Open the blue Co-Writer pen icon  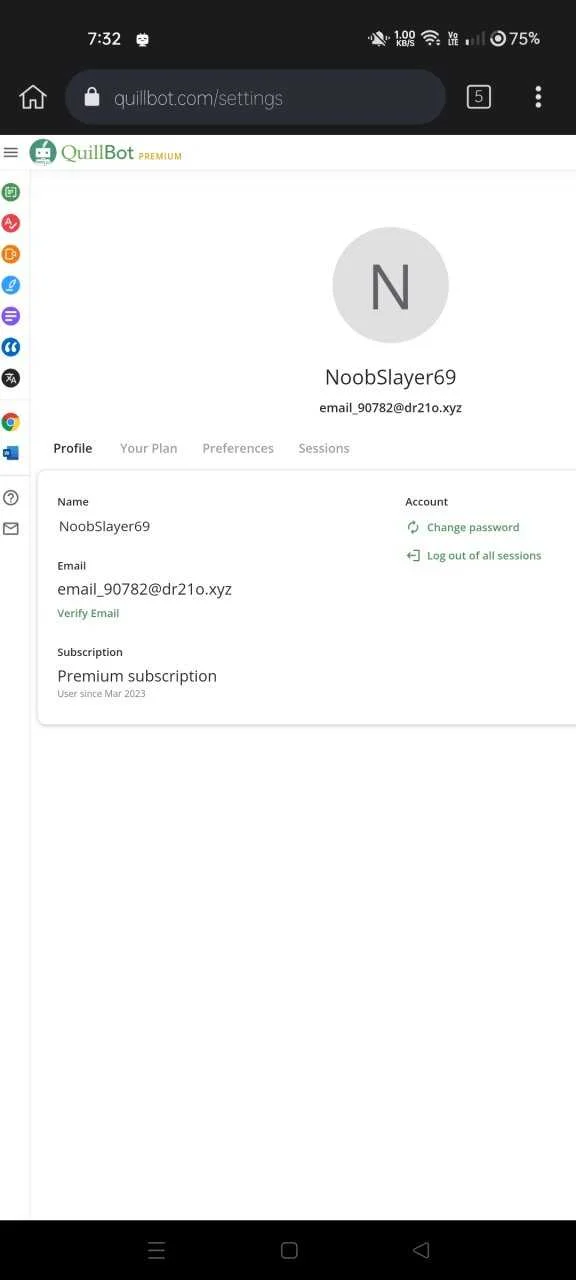click(x=11, y=285)
